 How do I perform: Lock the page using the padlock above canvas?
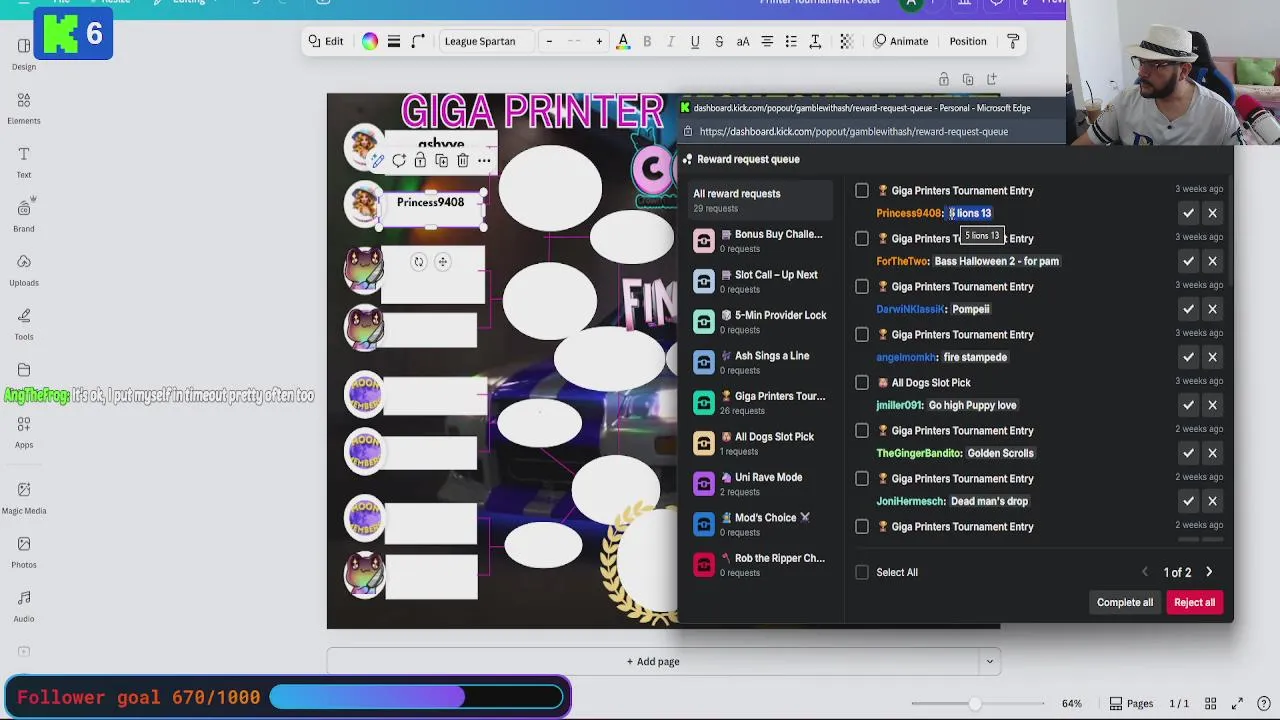click(943, 79)
